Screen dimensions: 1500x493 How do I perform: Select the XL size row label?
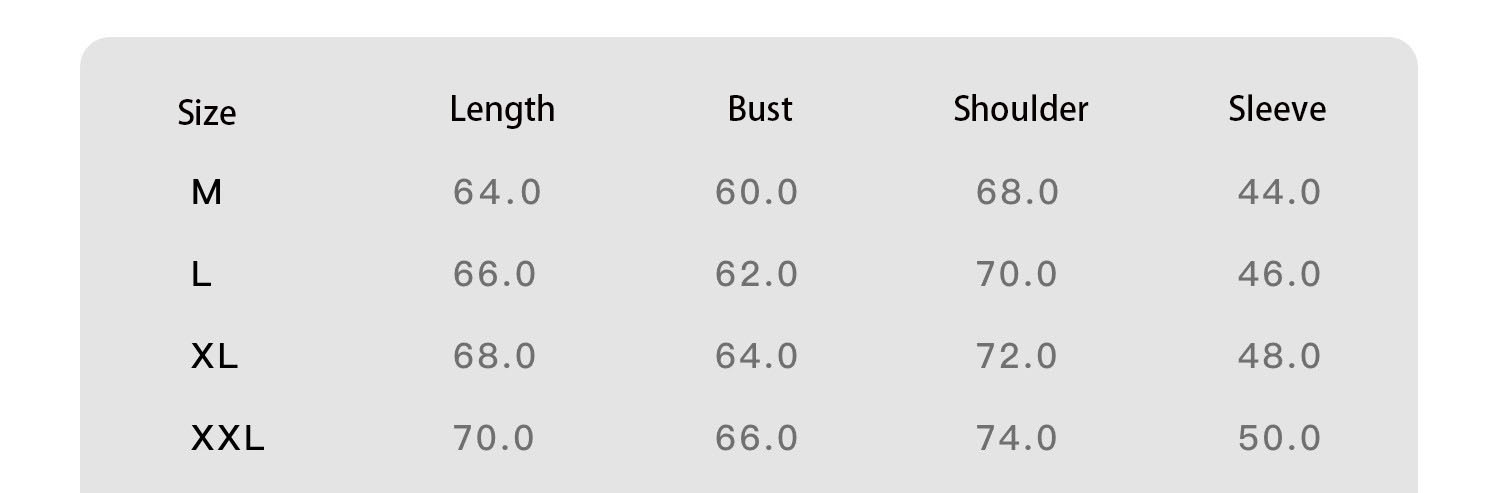(214, 356)
